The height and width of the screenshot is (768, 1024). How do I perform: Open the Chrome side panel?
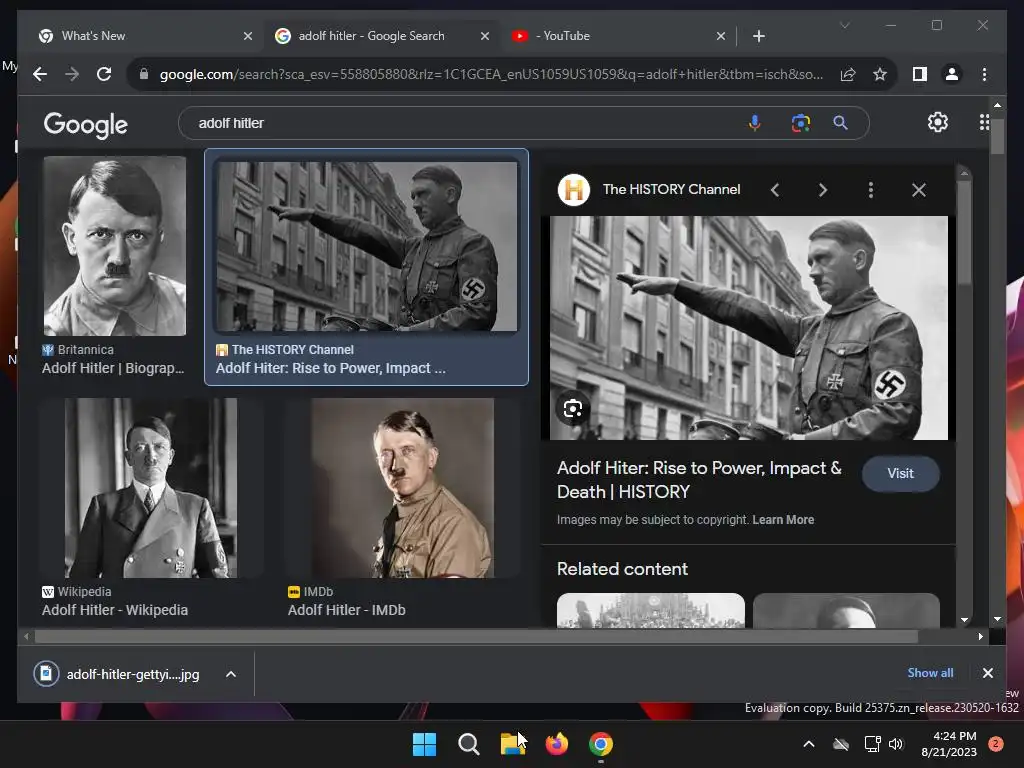click(920, 74)
